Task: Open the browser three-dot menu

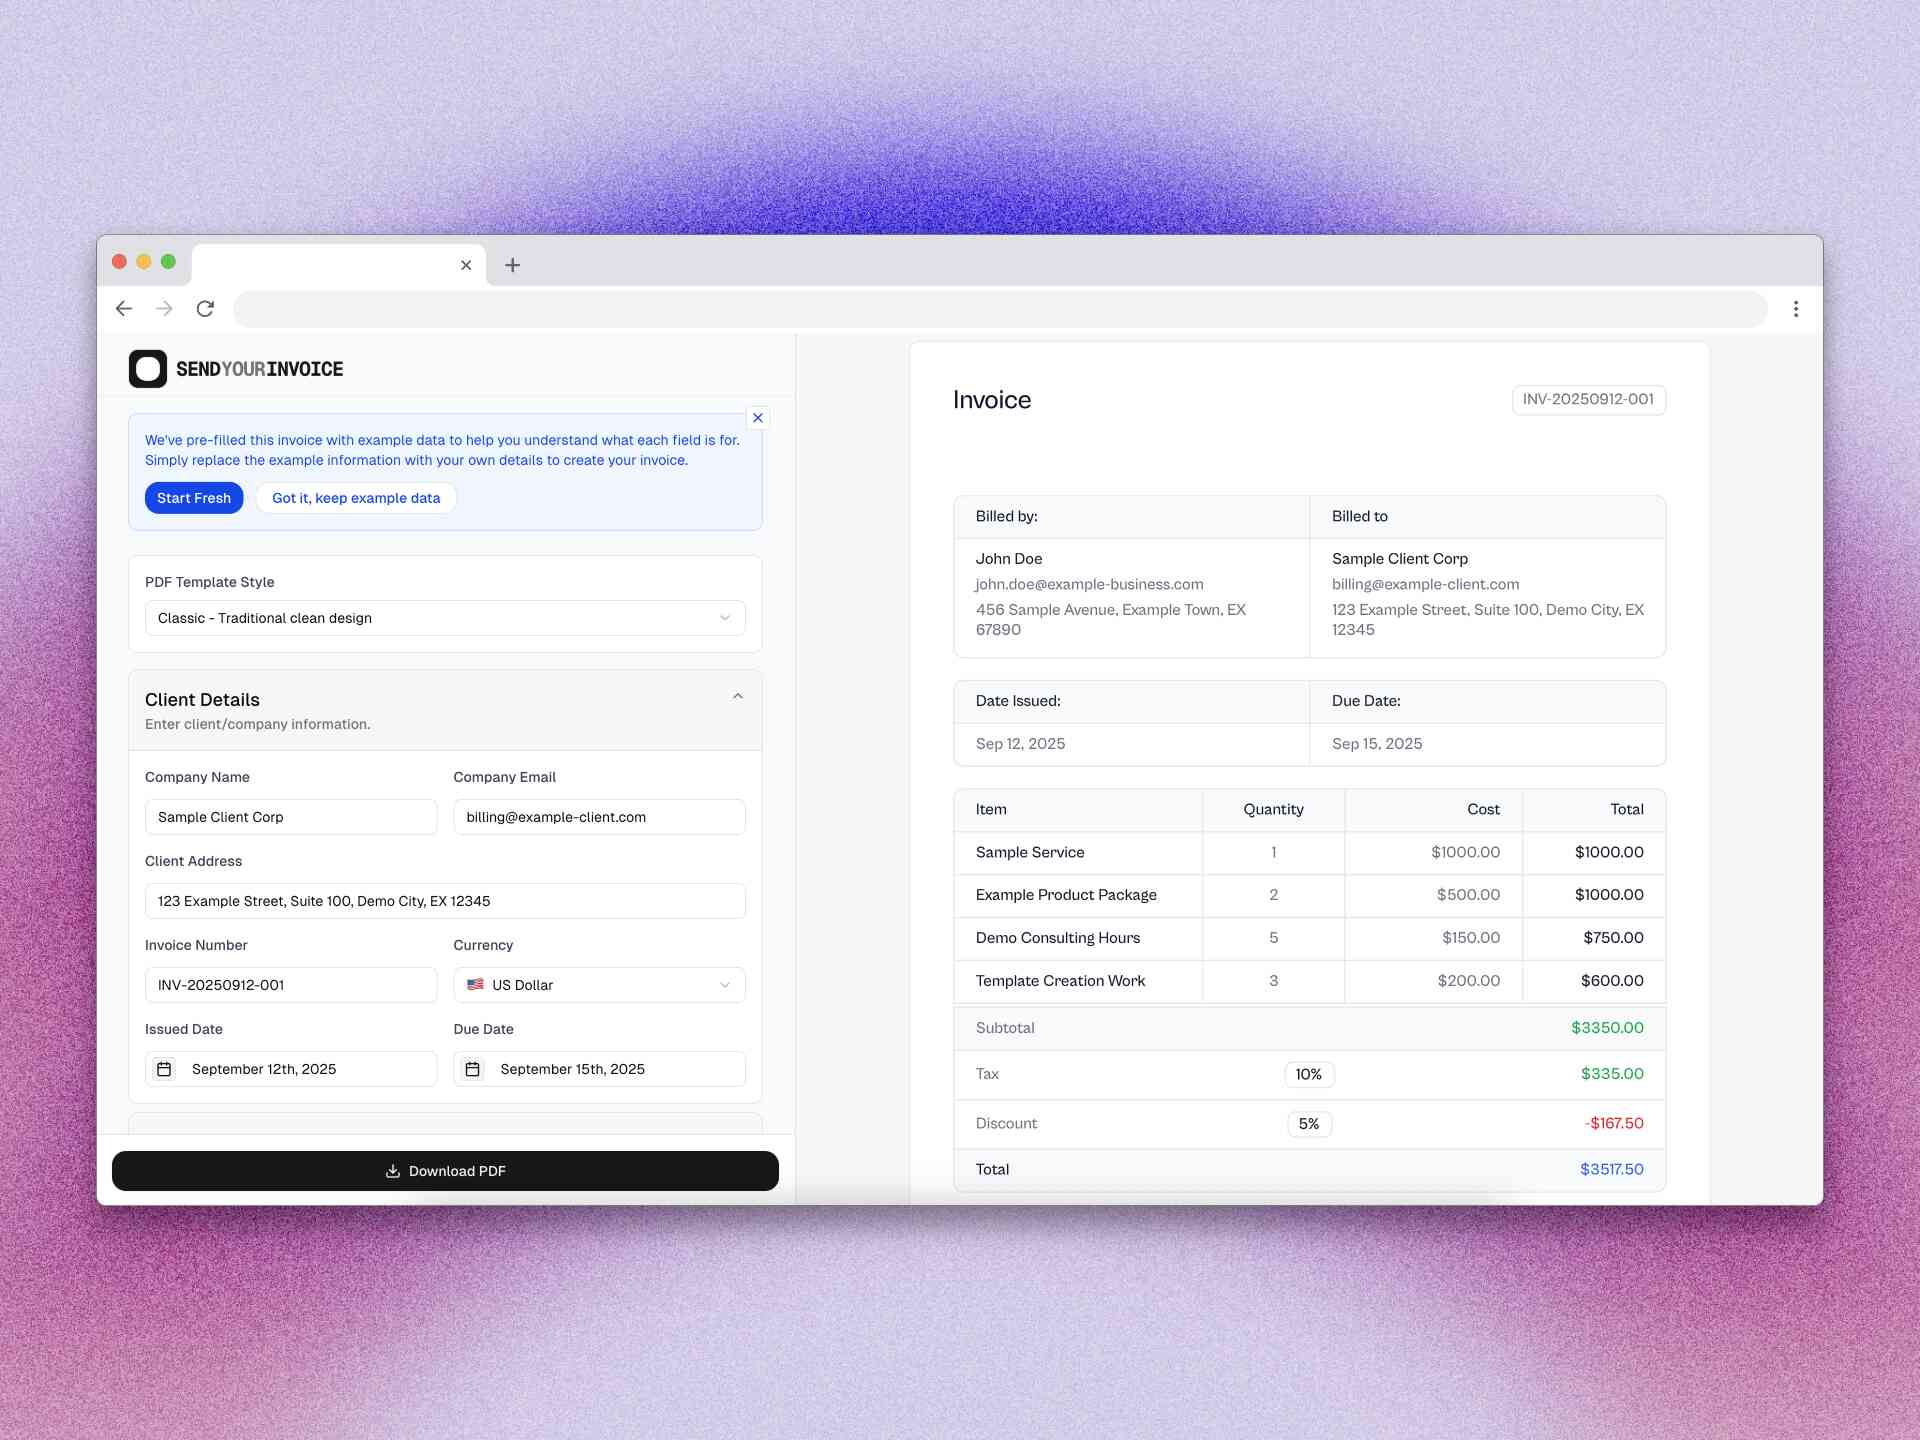Action: [x=1796, y=309]
